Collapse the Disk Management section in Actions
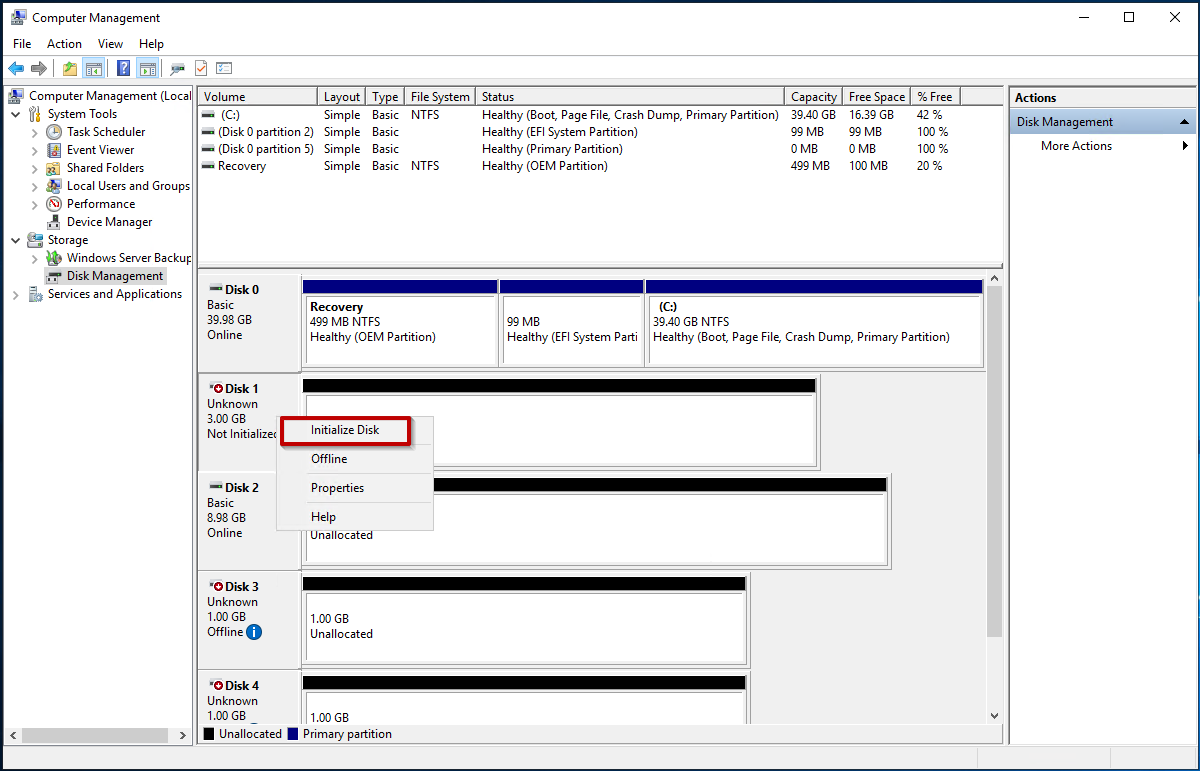The image size is (1200, 771). (x=1185, y=122)
